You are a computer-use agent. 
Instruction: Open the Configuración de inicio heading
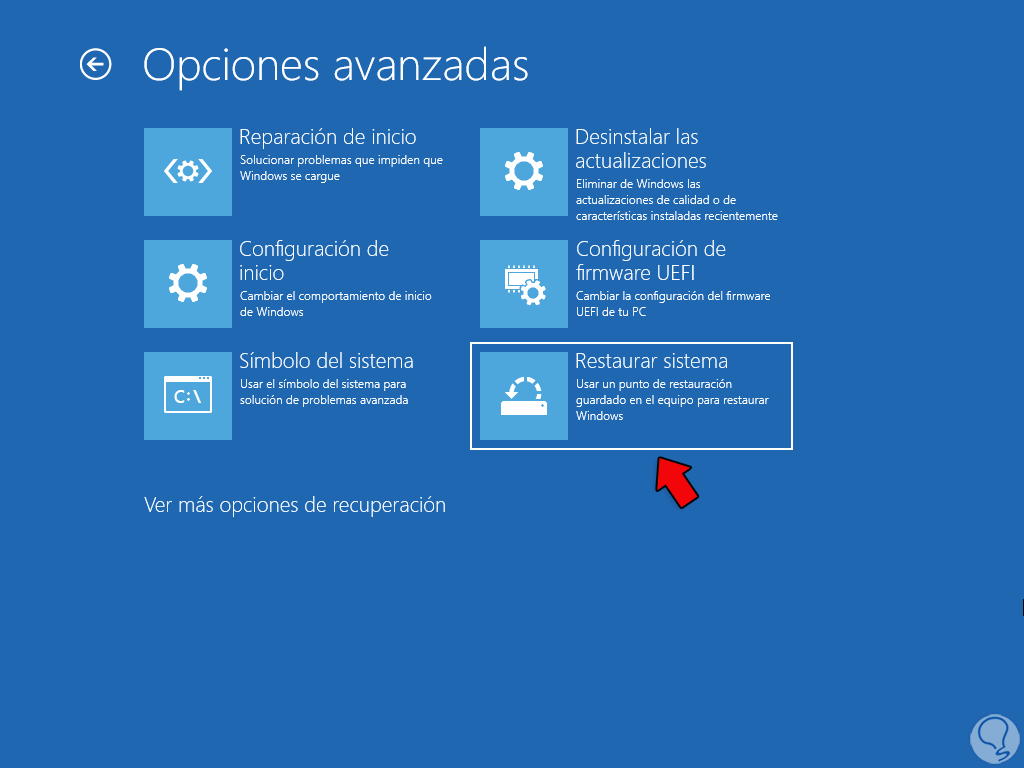[x=314, y=261]
